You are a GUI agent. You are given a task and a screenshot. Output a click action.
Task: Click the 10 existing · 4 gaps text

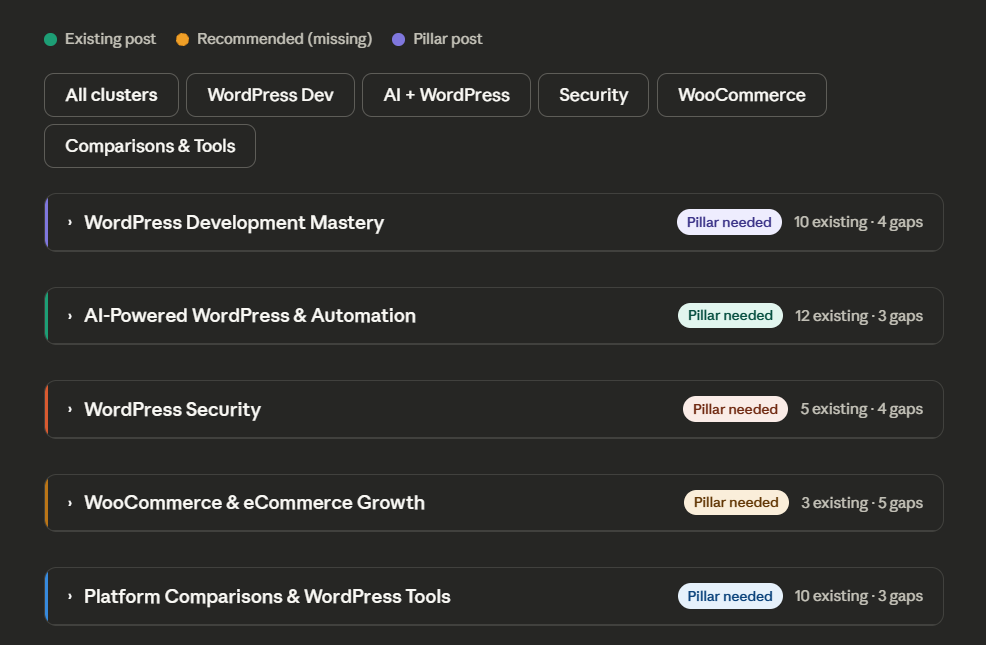pyautogui.click(x=859, y=222)
